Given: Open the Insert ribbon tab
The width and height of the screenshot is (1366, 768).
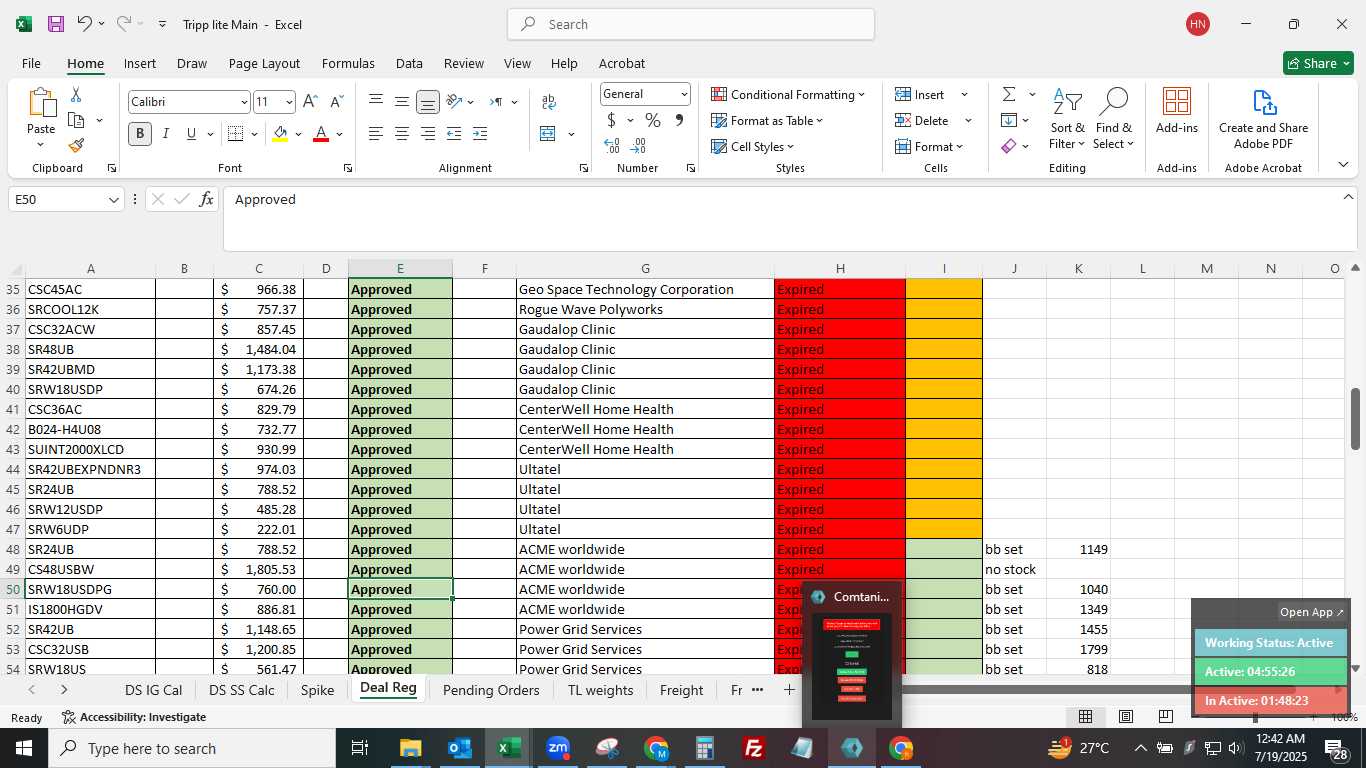Looking at the screenshot, I should tap(140, 63).
